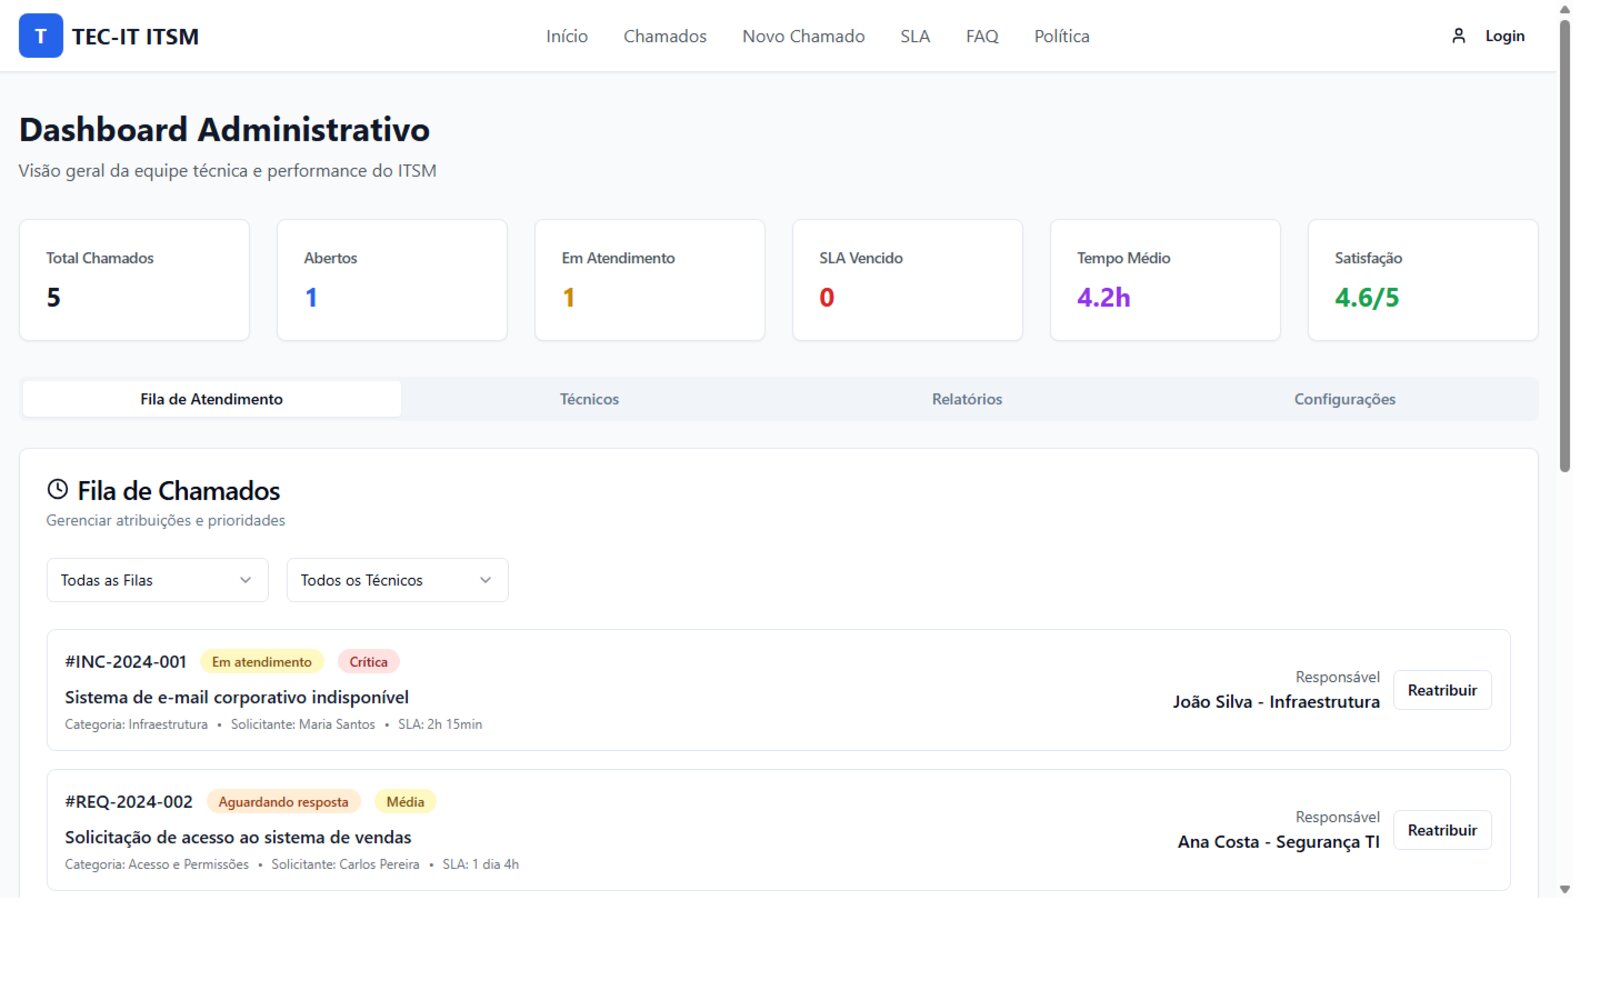Viewport: 1600px width, 1000px height.
Task: Click the Aguardando resposta status badge
Action: coord(283,802)
